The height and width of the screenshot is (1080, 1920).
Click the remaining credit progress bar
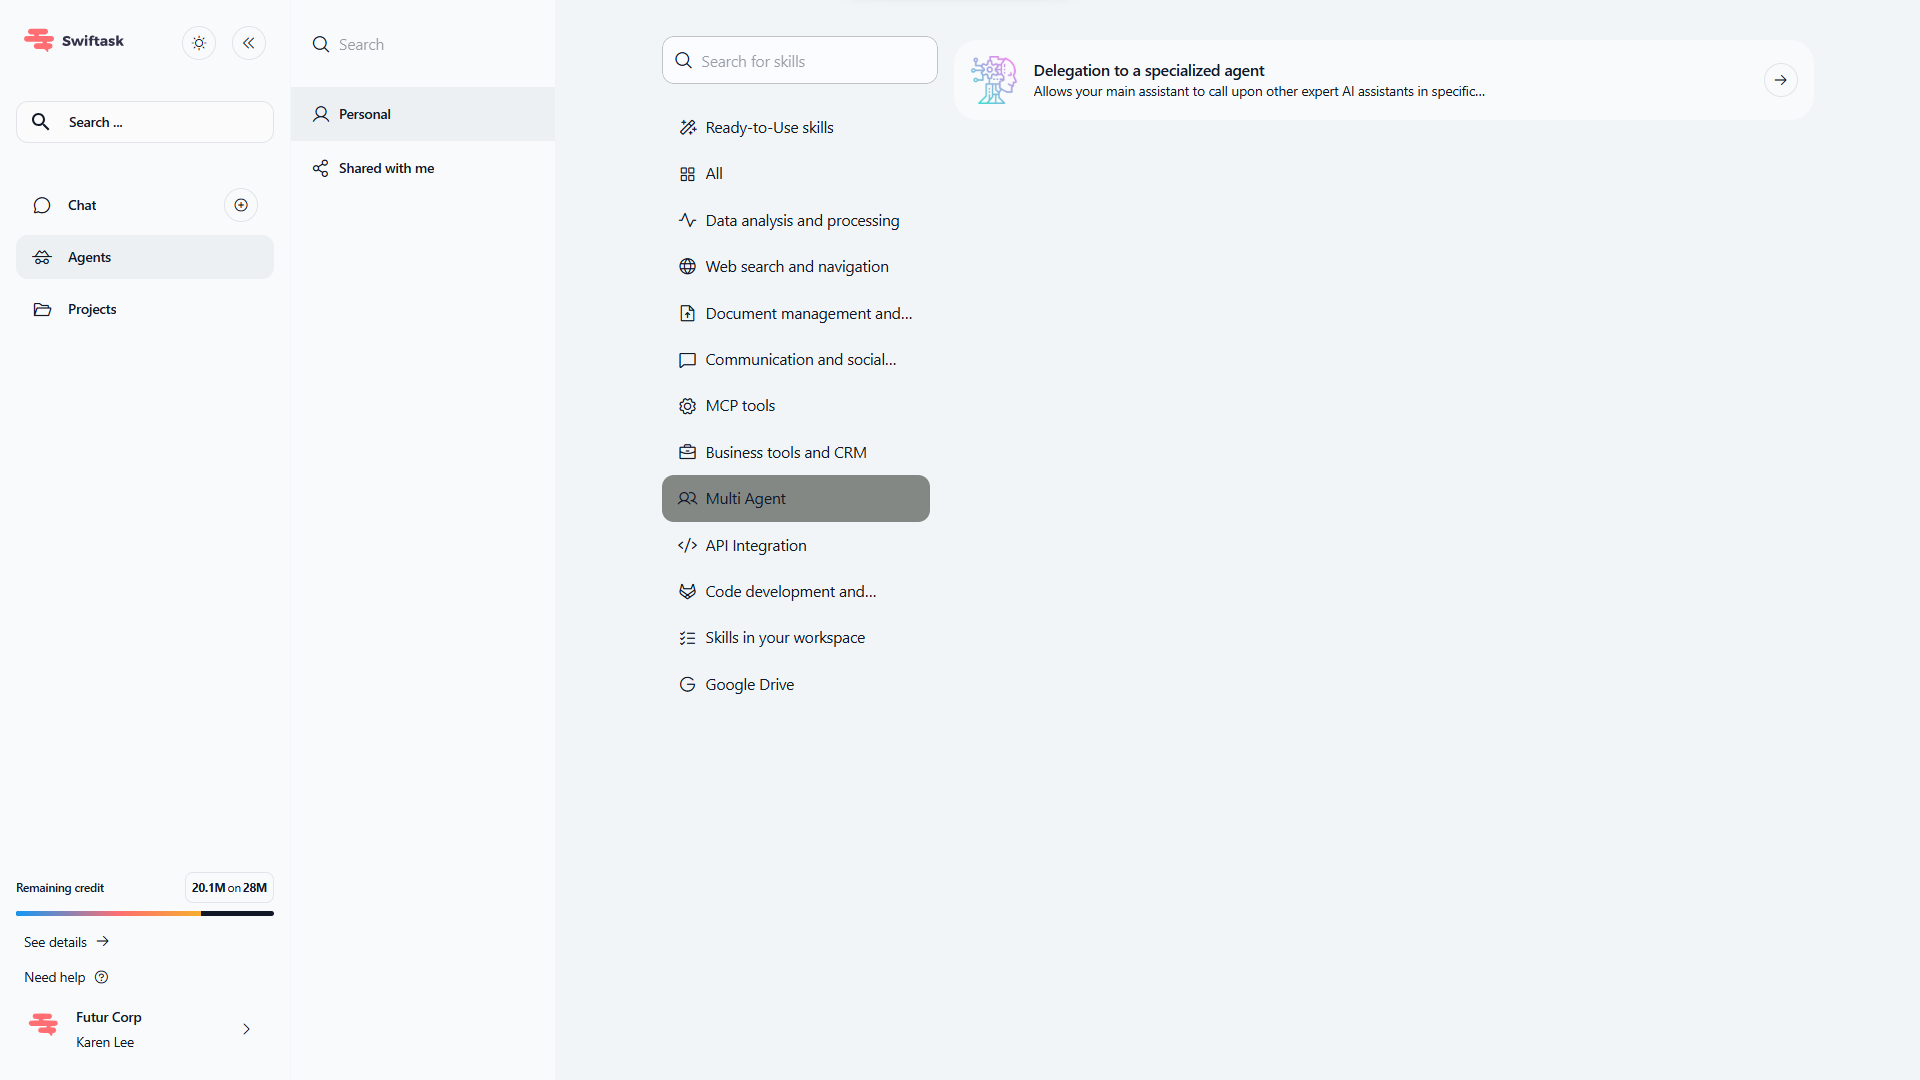[x=145, y=913]
